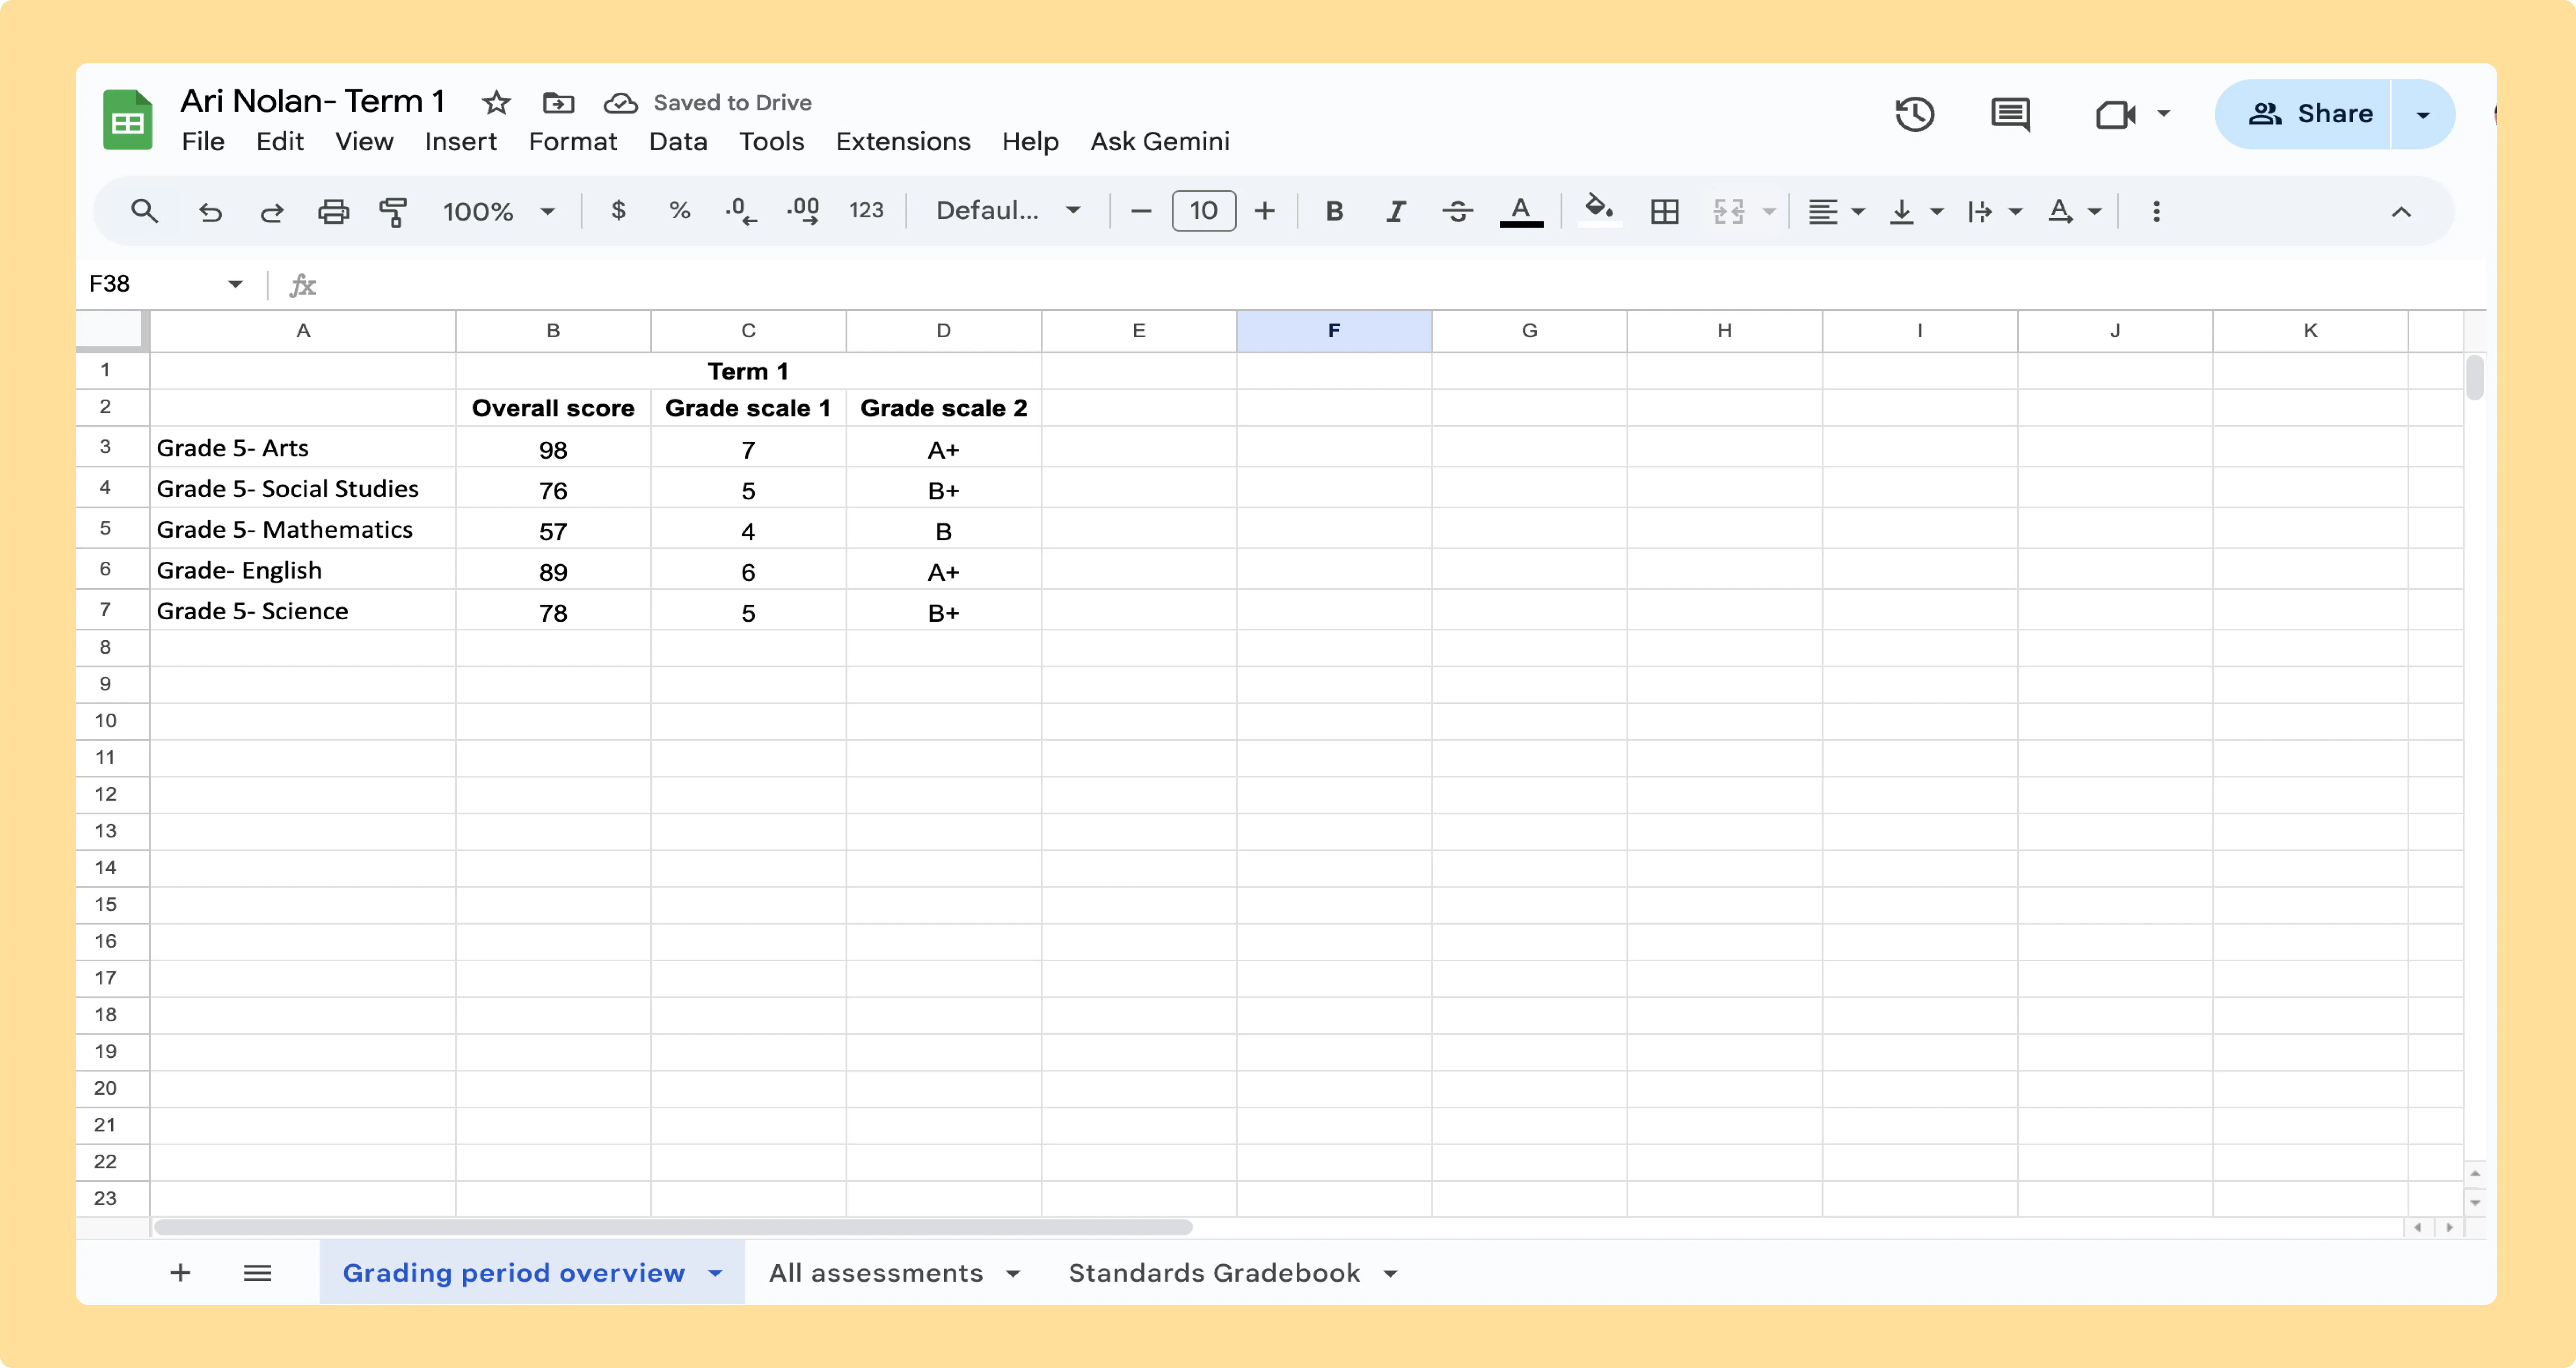
Task: Open the Borders tool
Action: pos(1665,211)
